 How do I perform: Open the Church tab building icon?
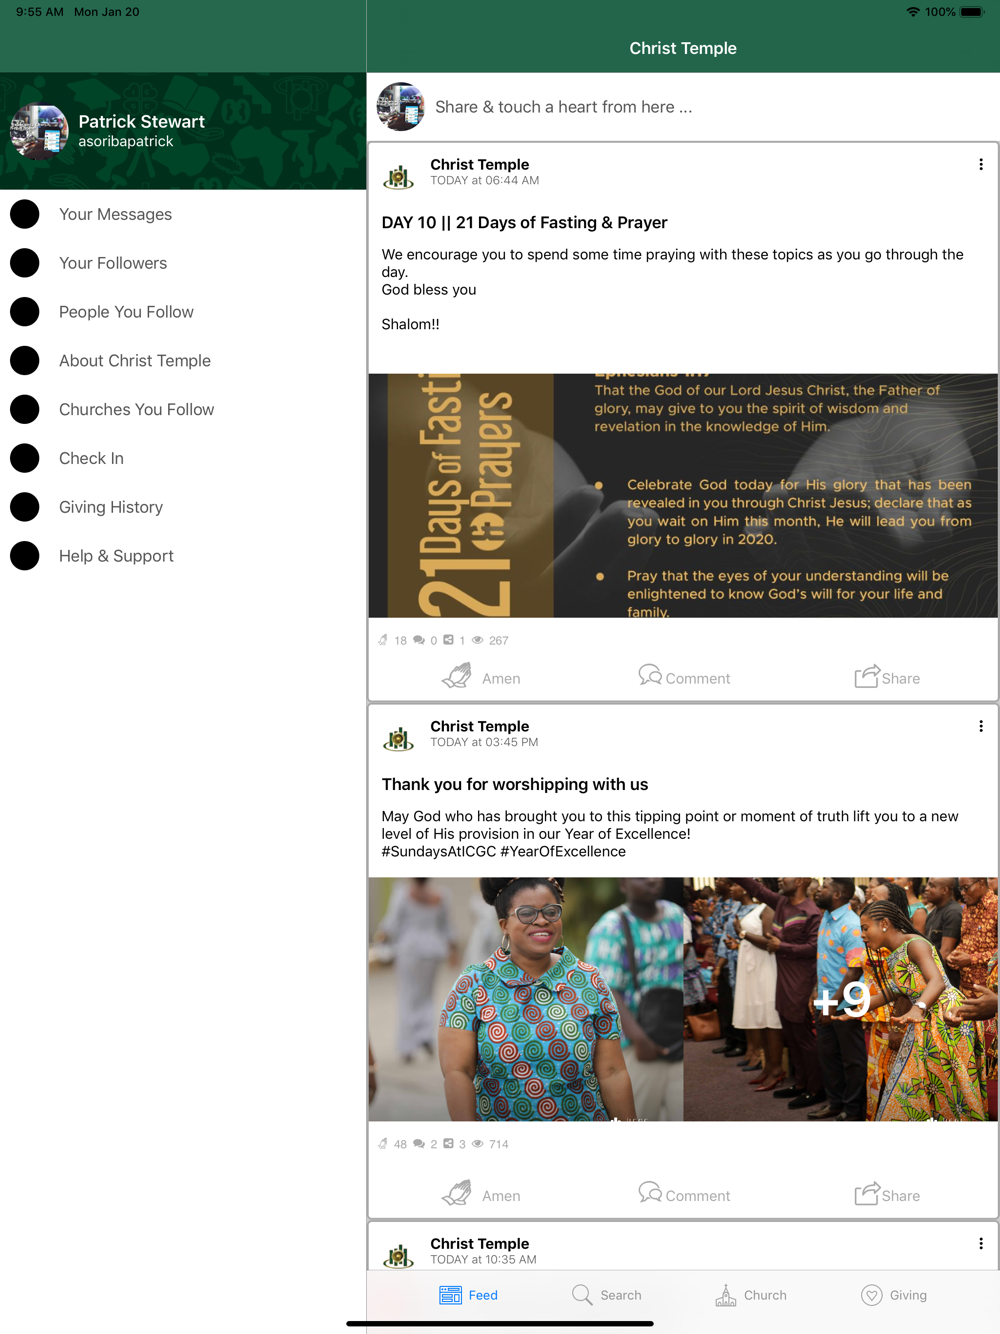click(726, 1295)
